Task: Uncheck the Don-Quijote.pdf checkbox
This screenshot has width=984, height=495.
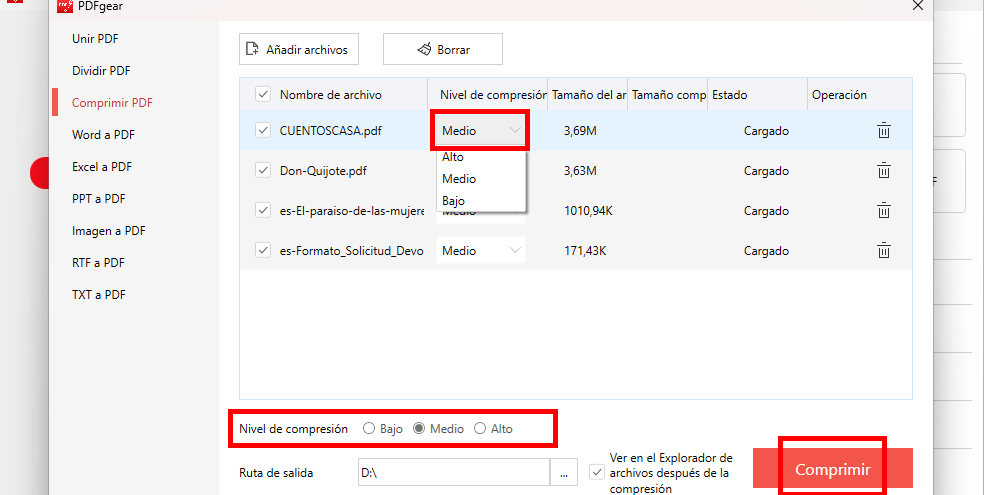Action: point(263,171)
